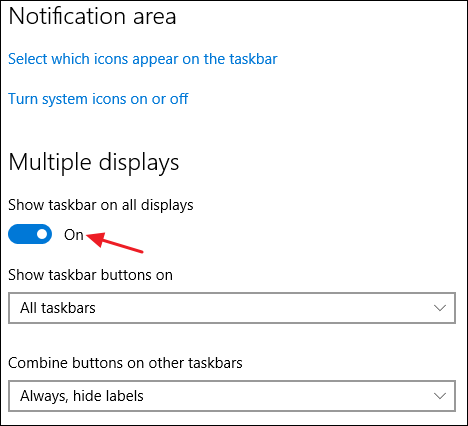Image resolution: width=468 pixels, height=426 pixels.
Task: Click the 'Show taskbar buttons on' label
Action: (x=90, y=275)
